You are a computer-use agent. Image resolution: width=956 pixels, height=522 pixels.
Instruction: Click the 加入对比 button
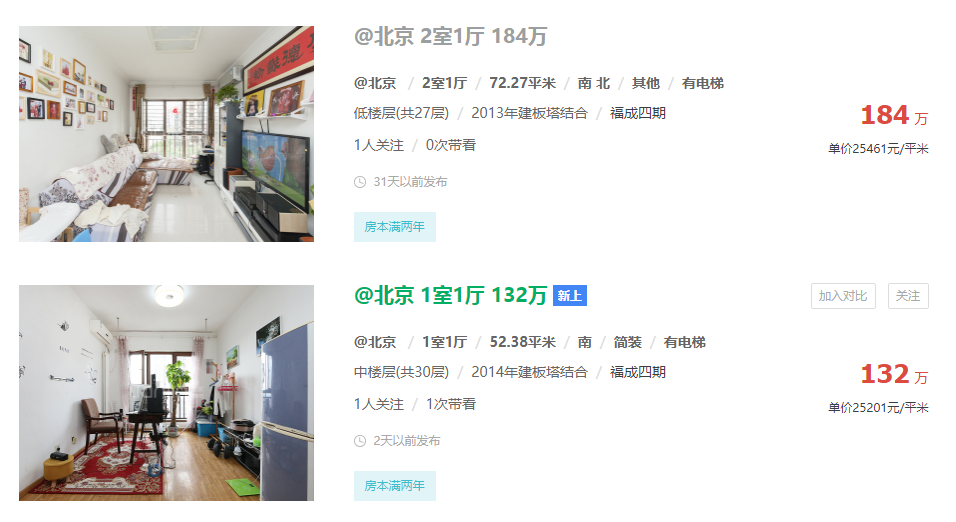(843, 296)
